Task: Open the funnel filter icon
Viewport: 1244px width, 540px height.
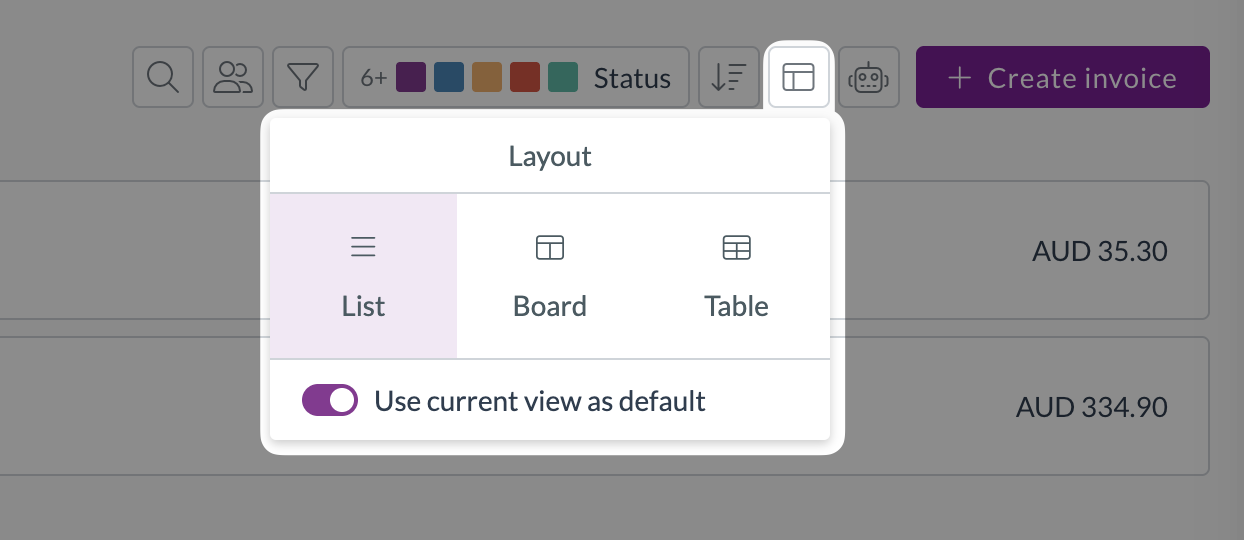Action: click(303, 77)
